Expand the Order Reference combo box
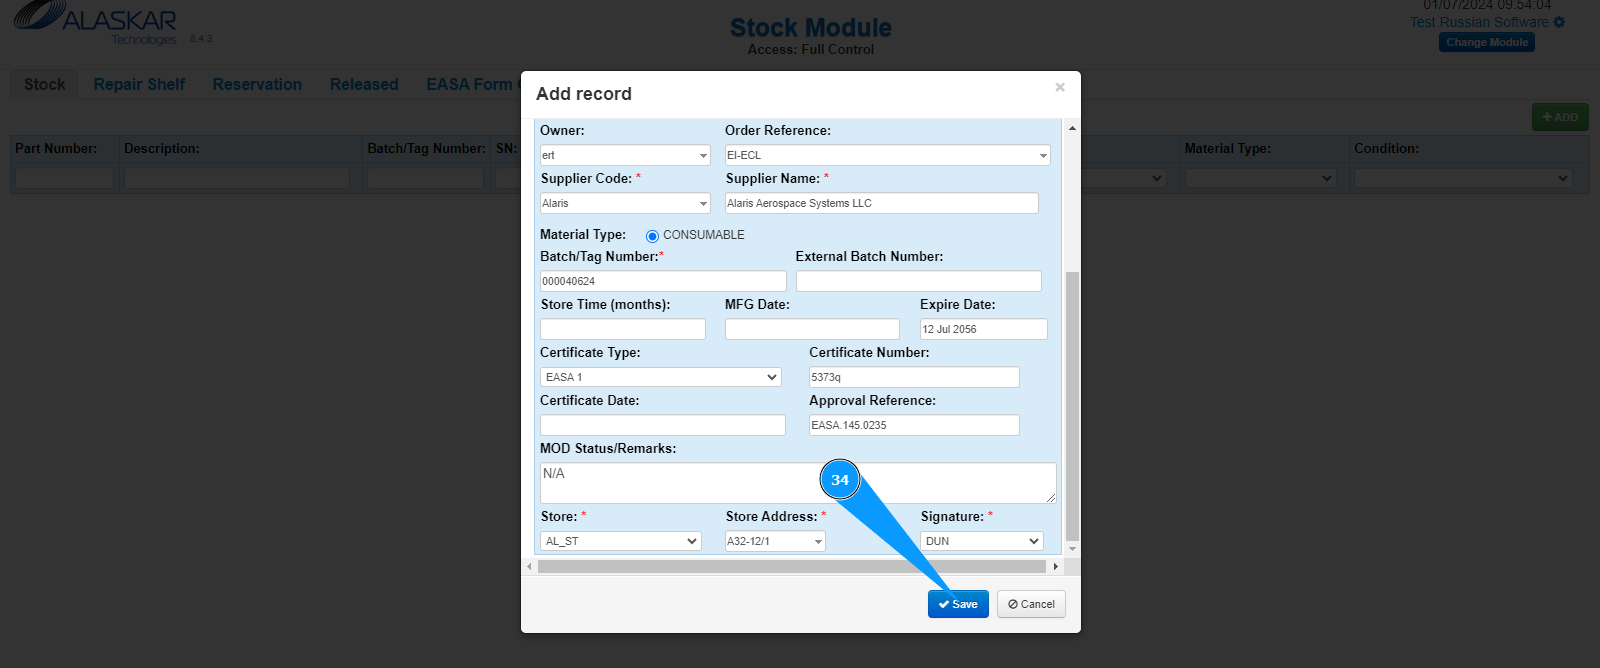This screenshot has height=668, width=1600. [x=1043, y=156]
